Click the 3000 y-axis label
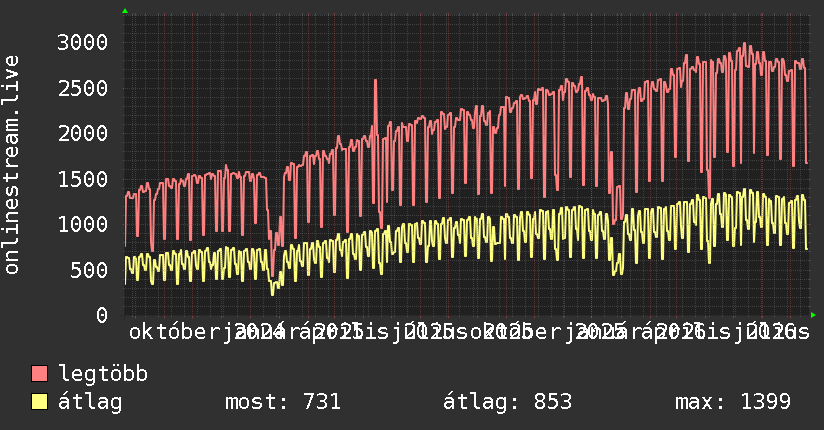Viewport: 824px width, 430px height. coord(83,43)
